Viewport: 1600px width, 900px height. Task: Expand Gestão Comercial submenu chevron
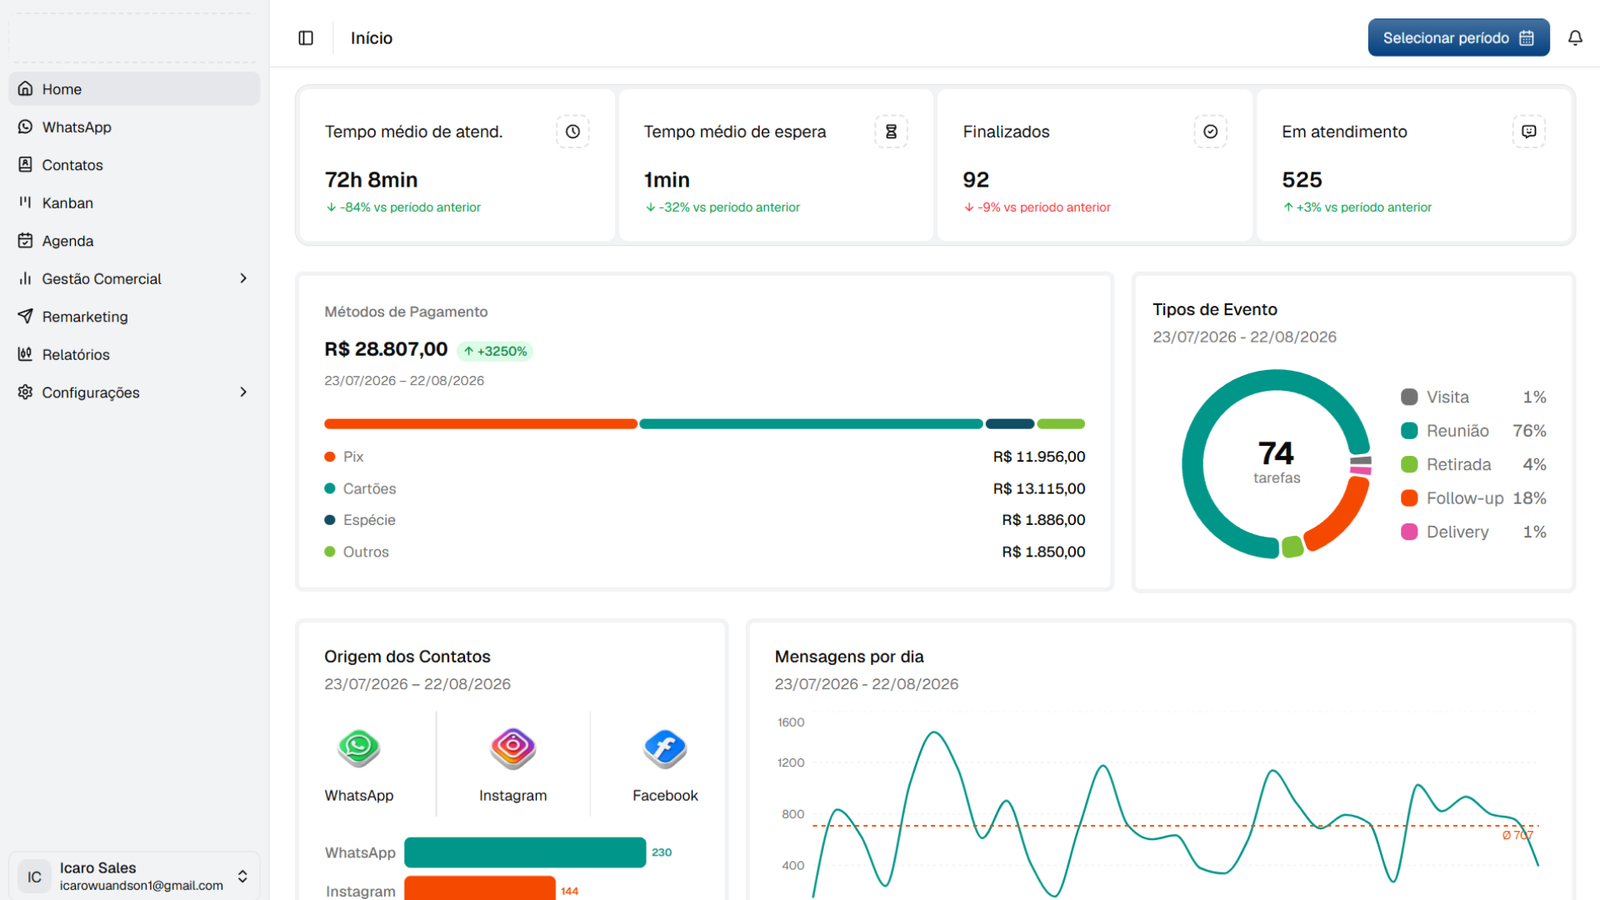pyautogui.click(x=243, y=279)
